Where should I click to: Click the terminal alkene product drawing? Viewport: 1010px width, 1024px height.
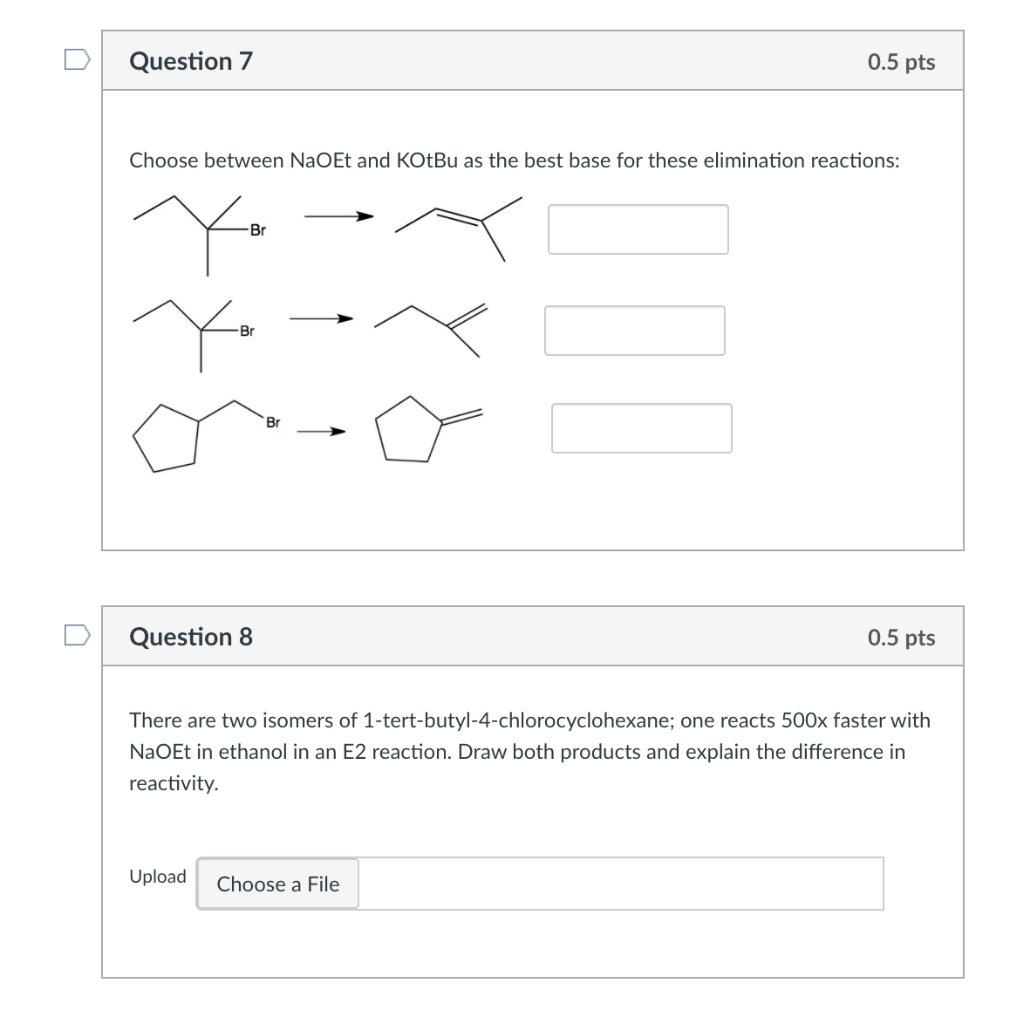click(430, 330)
